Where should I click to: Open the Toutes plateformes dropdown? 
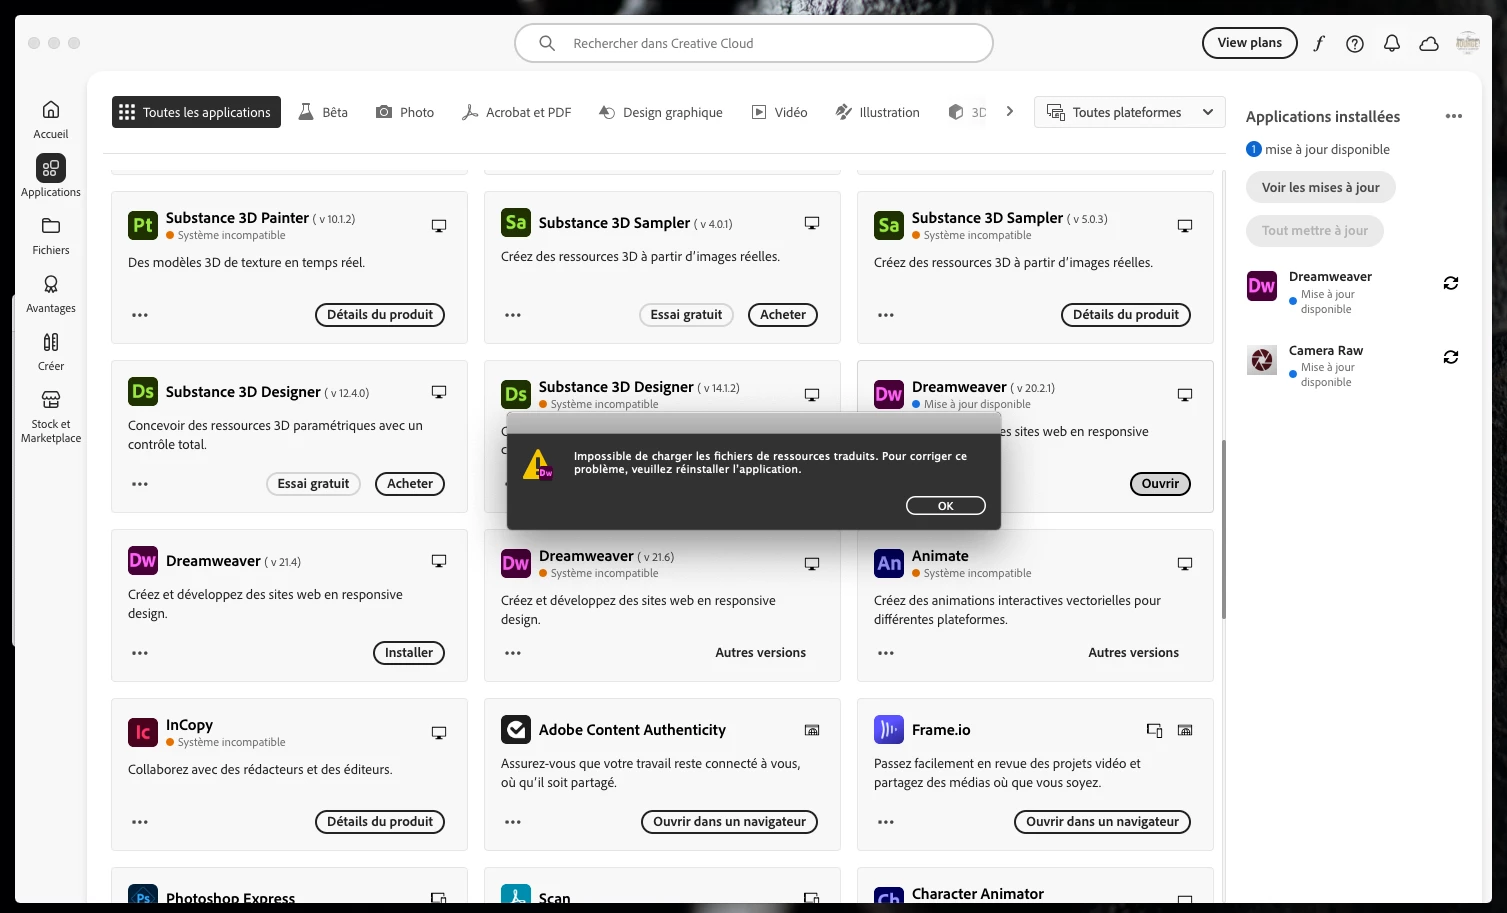(x=1130, y=112)
